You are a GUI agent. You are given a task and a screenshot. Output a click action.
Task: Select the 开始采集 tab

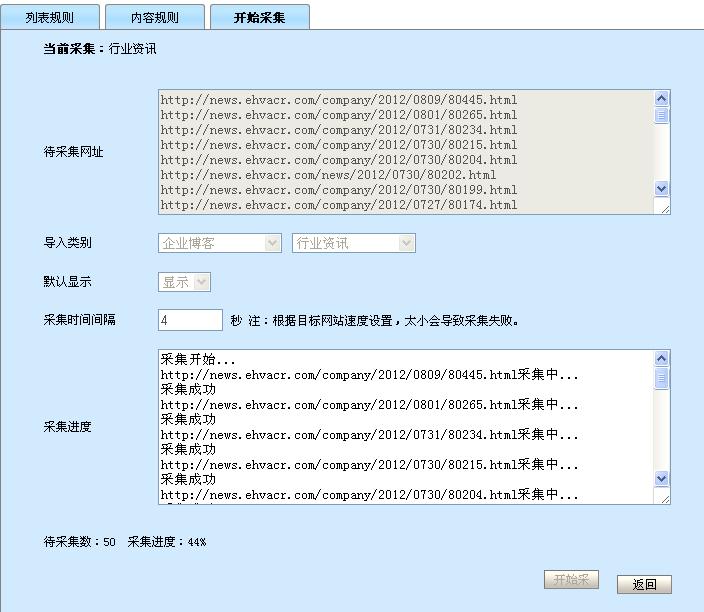pyautogui.click(x=259, y=17)
